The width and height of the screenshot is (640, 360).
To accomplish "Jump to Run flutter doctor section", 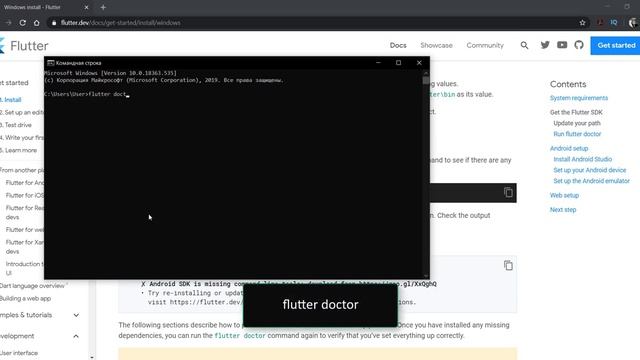I will pyautogui.click(x=577, y=134).
